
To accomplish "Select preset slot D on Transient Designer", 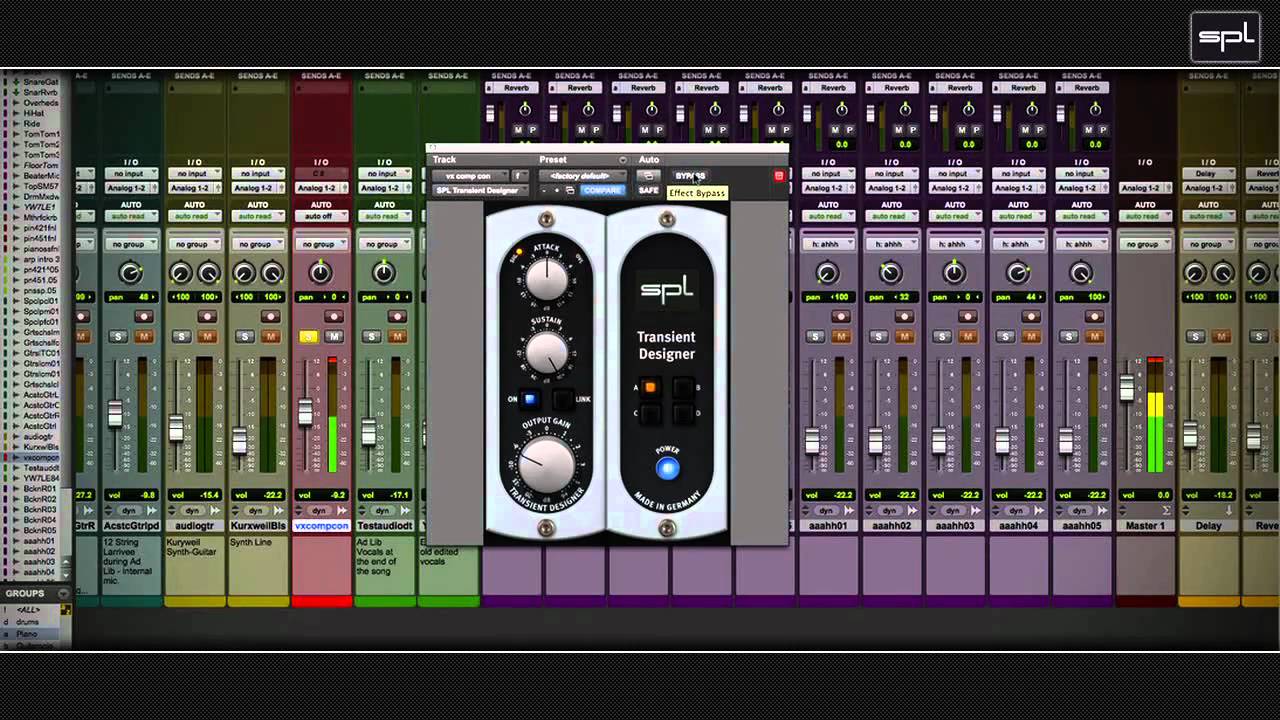I will [x=682, y=412].
